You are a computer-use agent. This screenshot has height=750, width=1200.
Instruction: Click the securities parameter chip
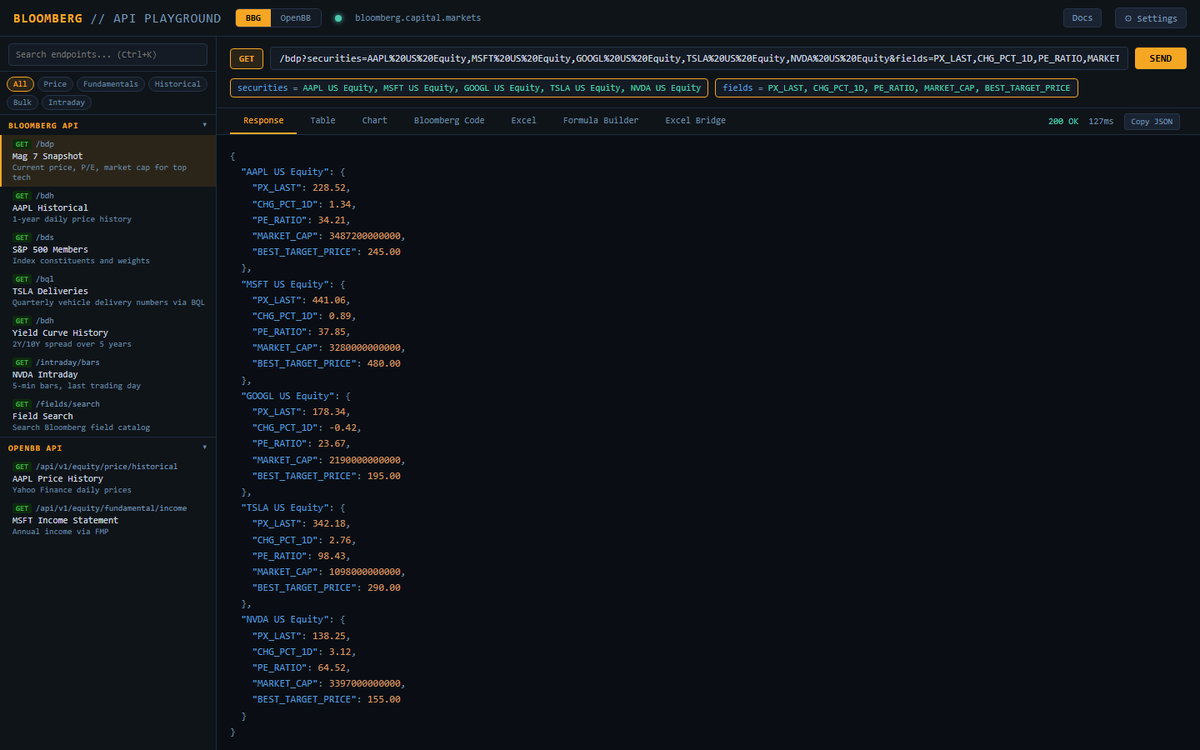pos(469,88)
